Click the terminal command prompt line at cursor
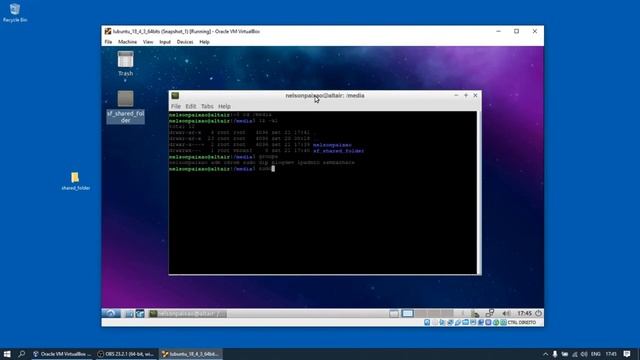 (222, 169)
